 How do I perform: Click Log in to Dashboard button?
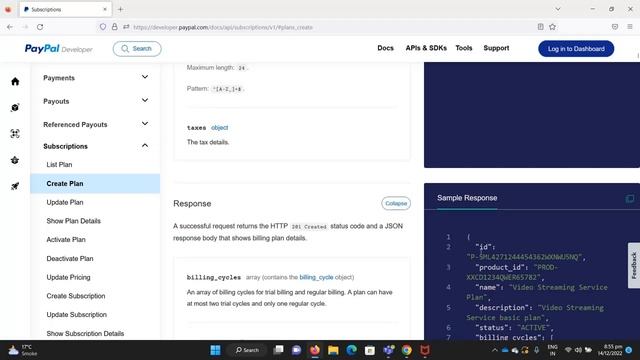coord(576,49)
